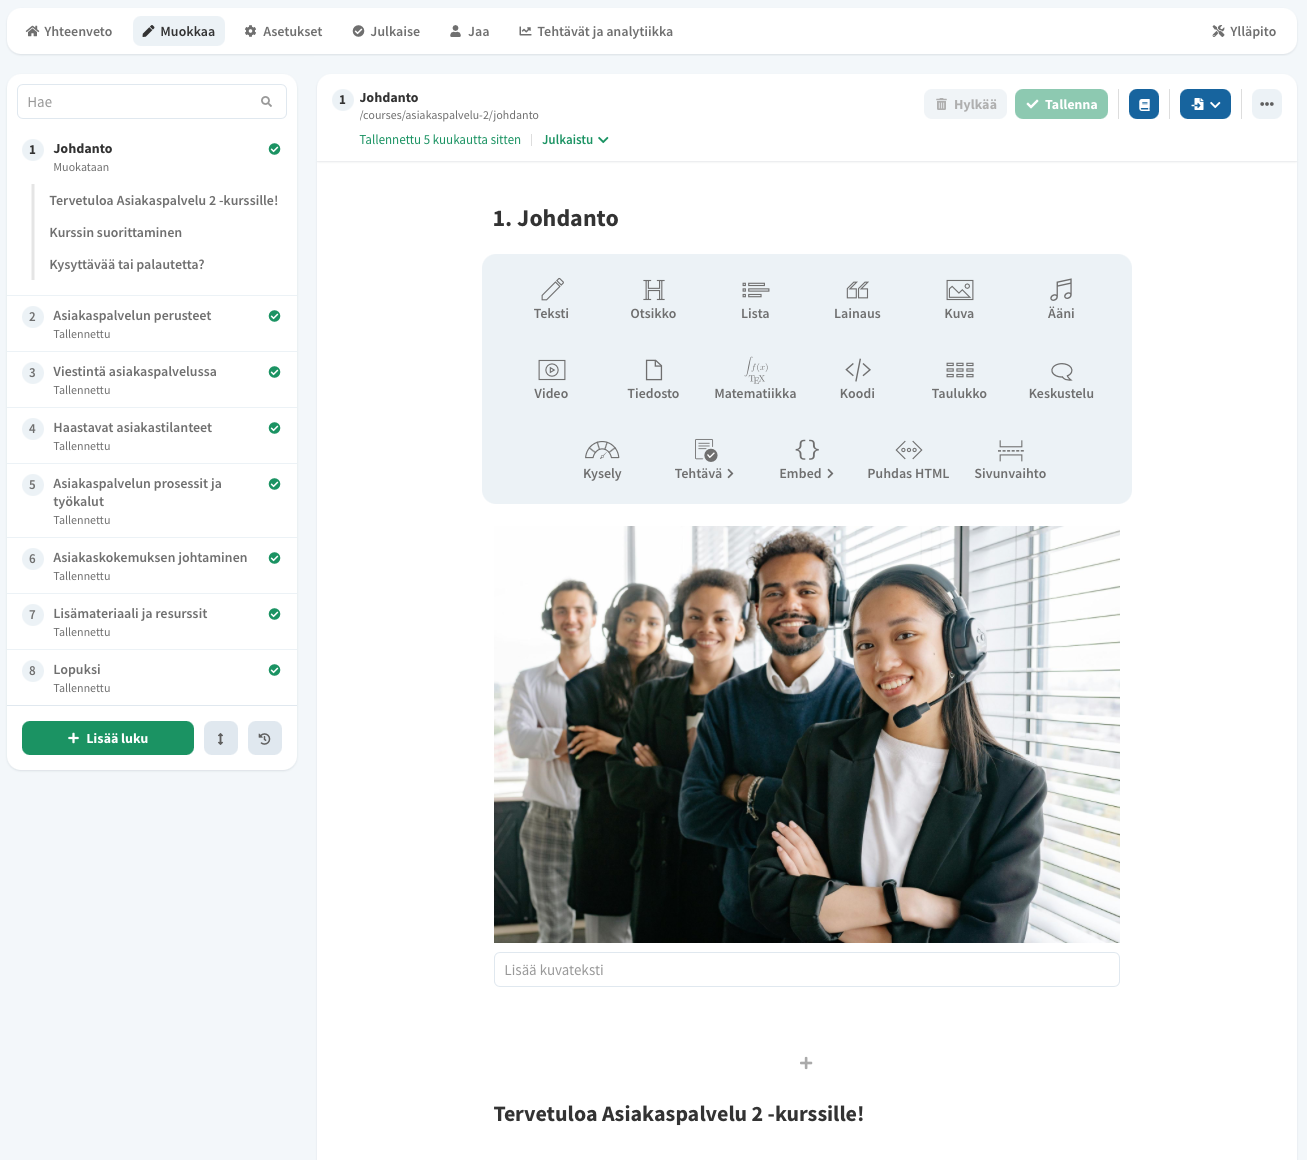Add a Video block to the chapter
The image size is (1307, 1160).
tap(551, 378)
